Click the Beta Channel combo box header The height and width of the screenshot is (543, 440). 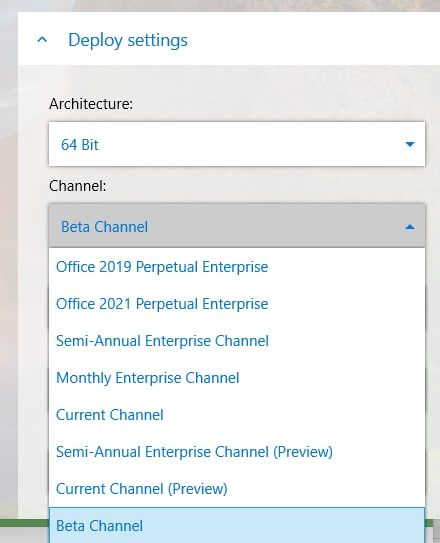pos(237,226)
